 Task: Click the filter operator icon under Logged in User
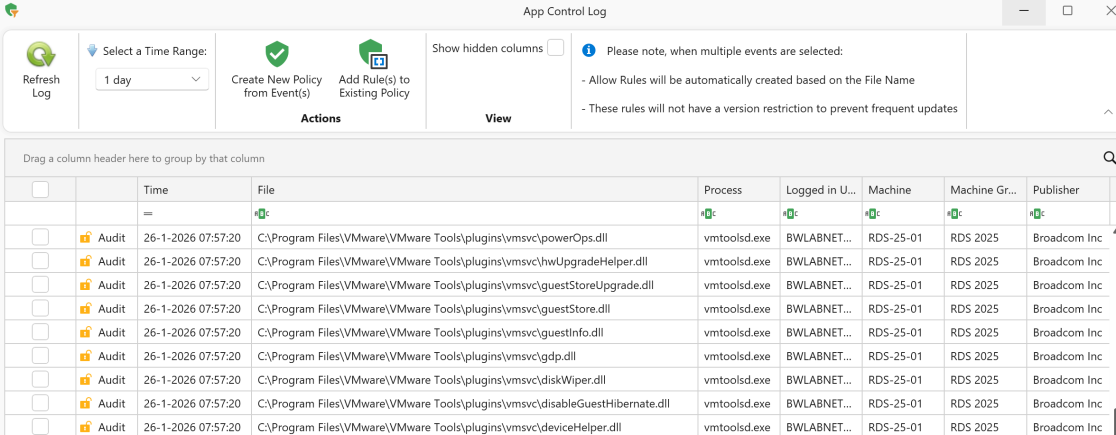point(792,213)
